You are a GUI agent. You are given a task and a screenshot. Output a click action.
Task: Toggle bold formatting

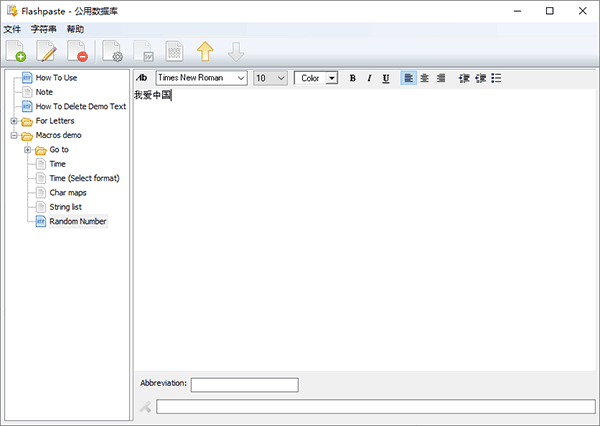coord(352,78)
